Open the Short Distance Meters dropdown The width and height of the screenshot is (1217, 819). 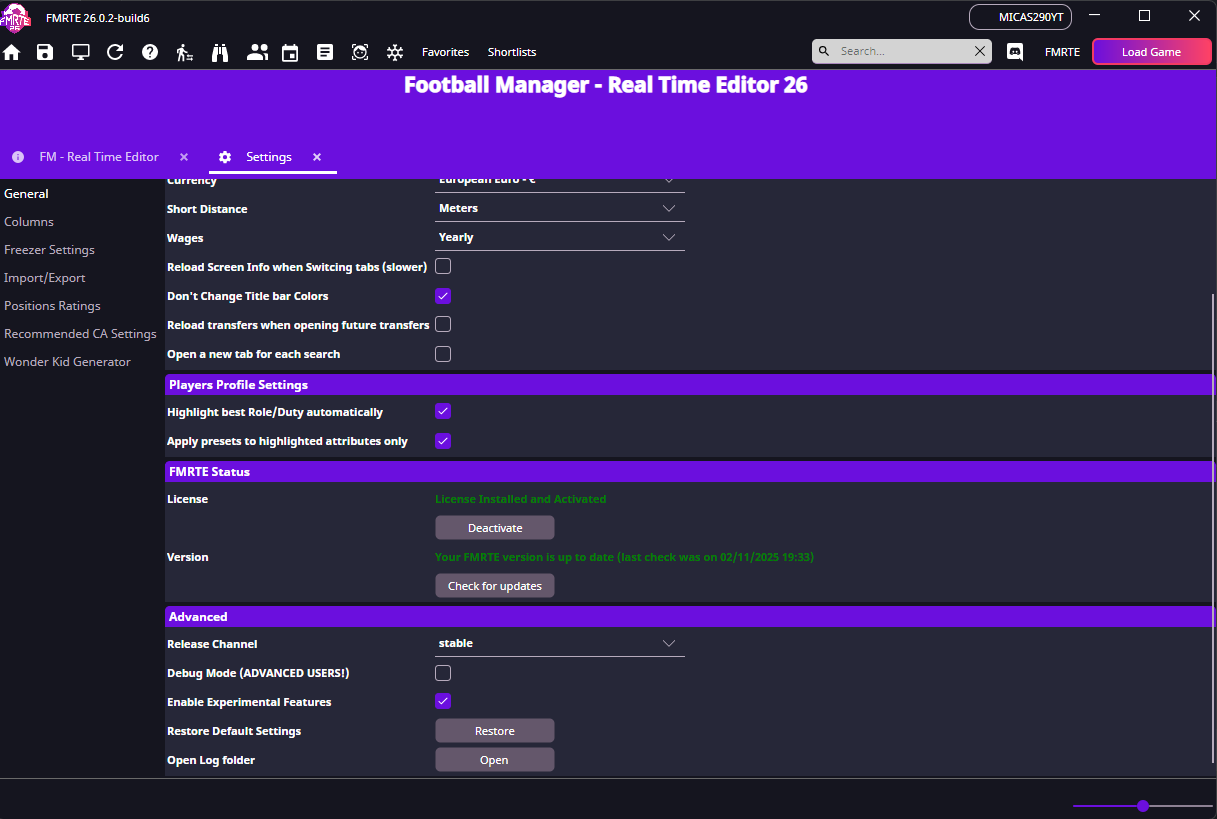pyautogui.click(x=560, y=208)
